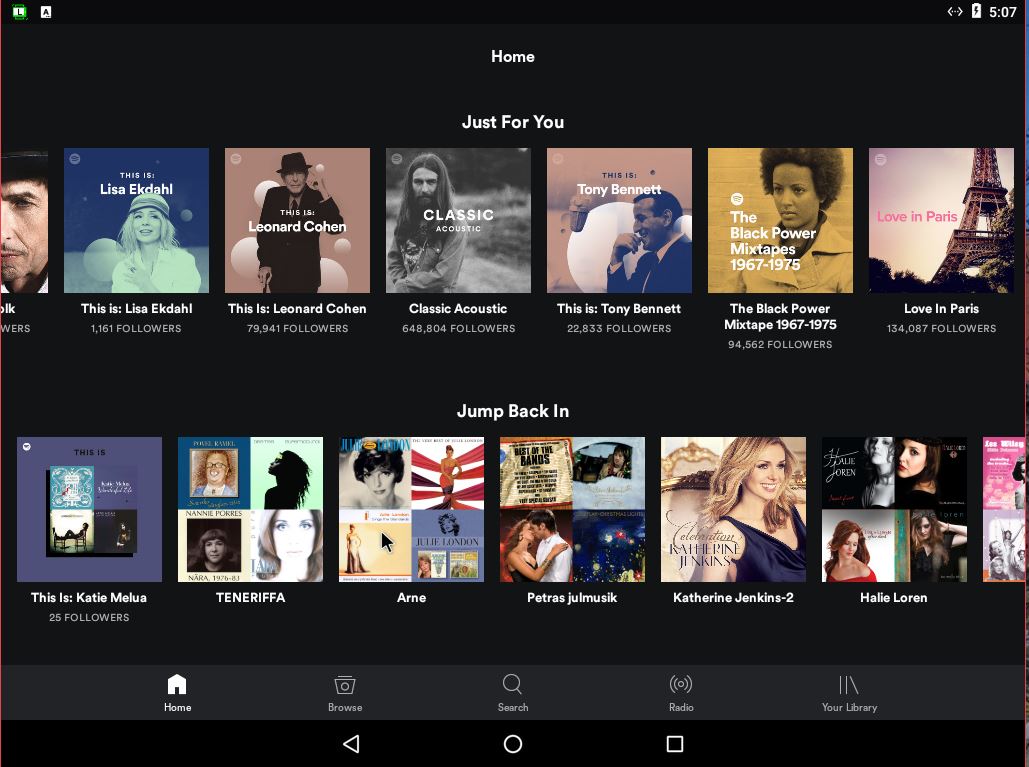Tap the Home house icon
1029x767 pixels.
pos(177,684)
